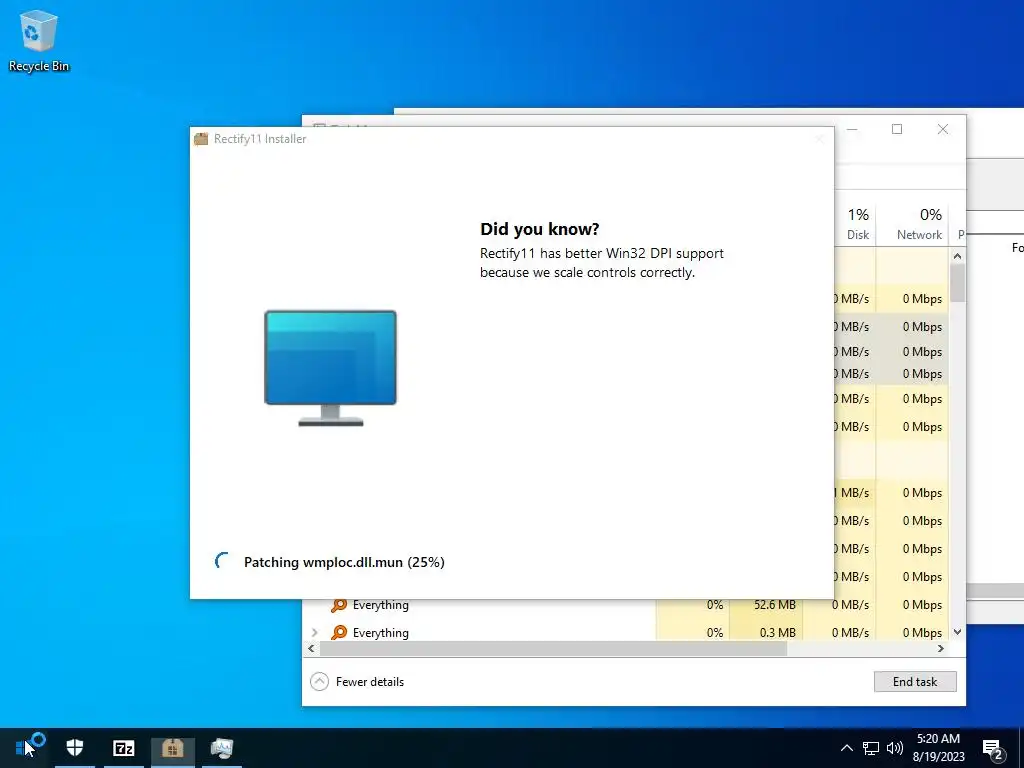Open the notification center icon
The width and height of the screenshot is (1024, 768).
point(993,749)
